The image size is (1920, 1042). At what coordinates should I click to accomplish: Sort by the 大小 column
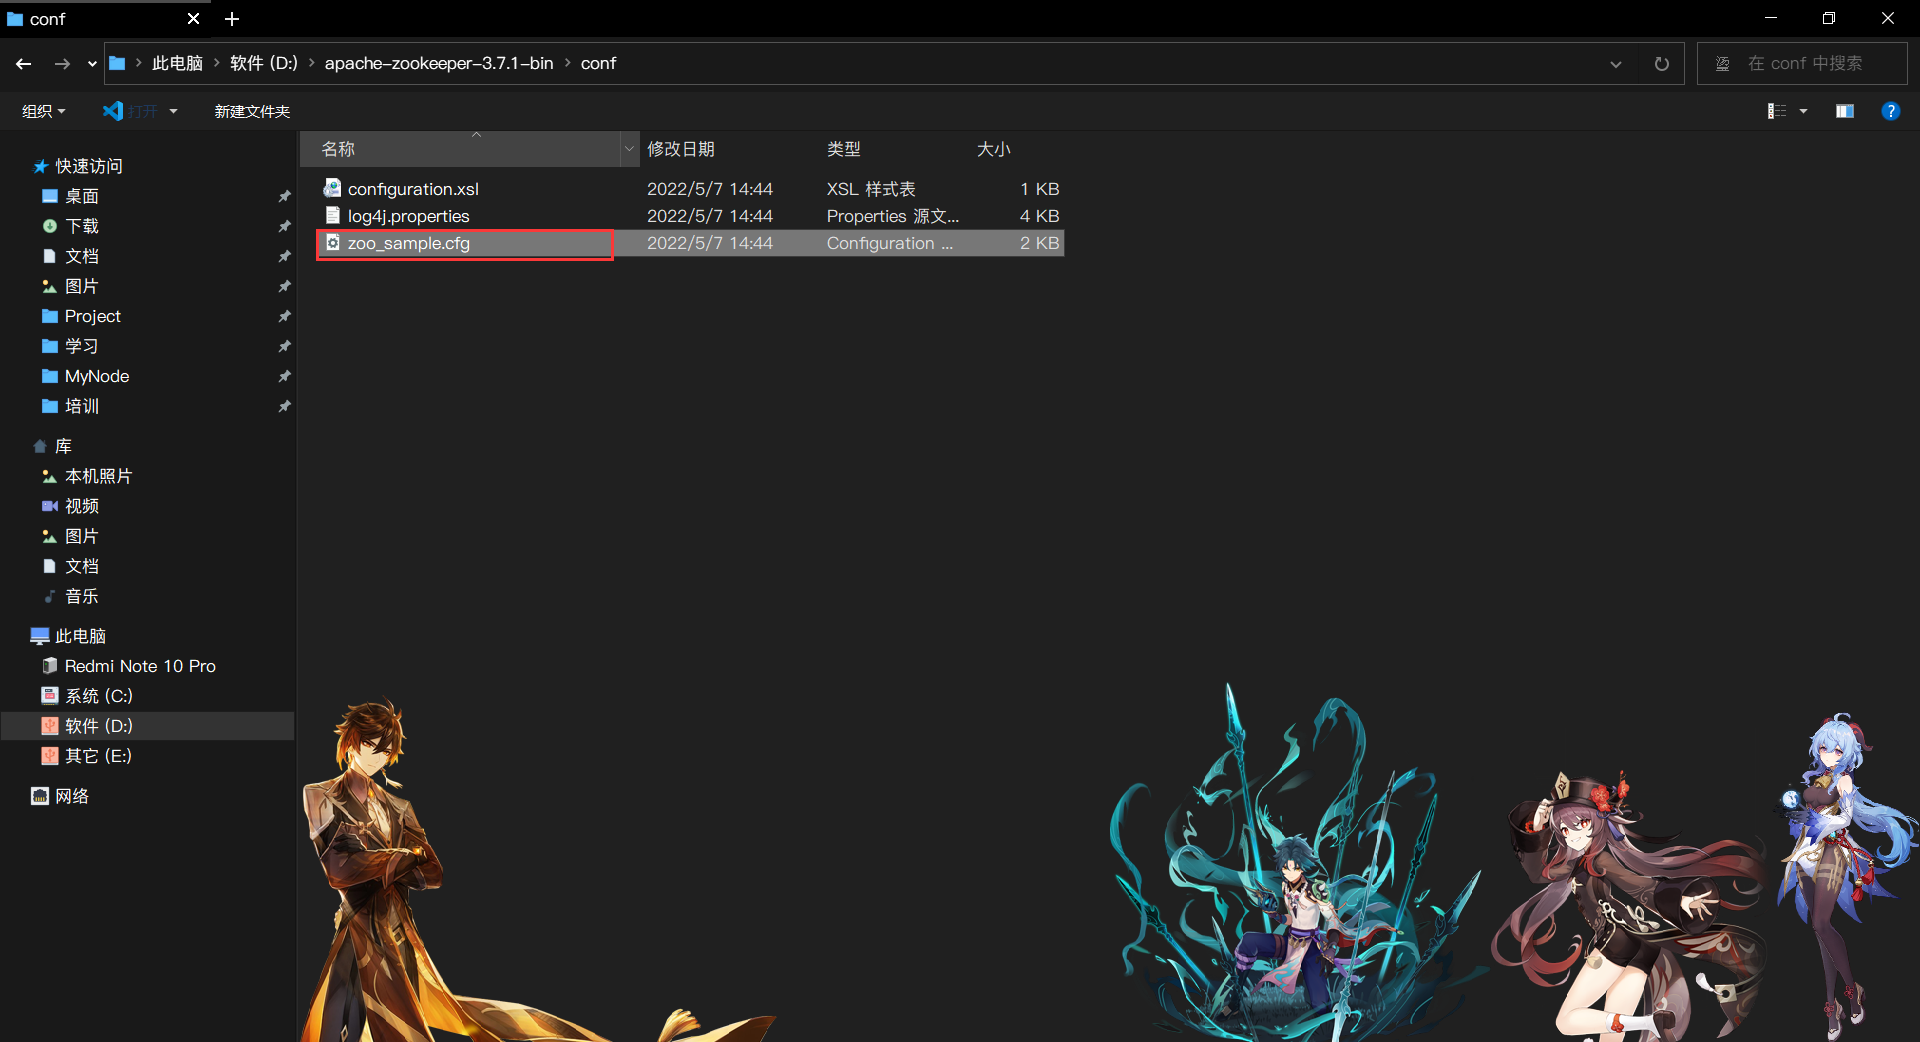993,149
